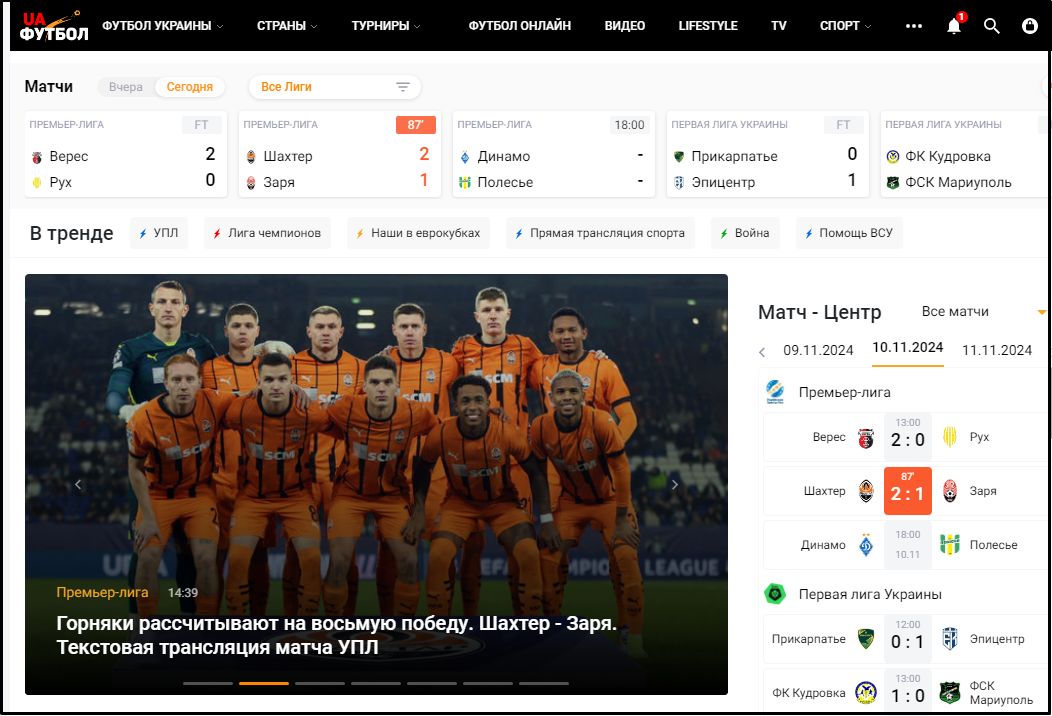Viewport: 1052px width, 716px height.
Task: Open ФК Кудровка 1:0 score in Матч-Центр
Action: (x=907, y=692)
